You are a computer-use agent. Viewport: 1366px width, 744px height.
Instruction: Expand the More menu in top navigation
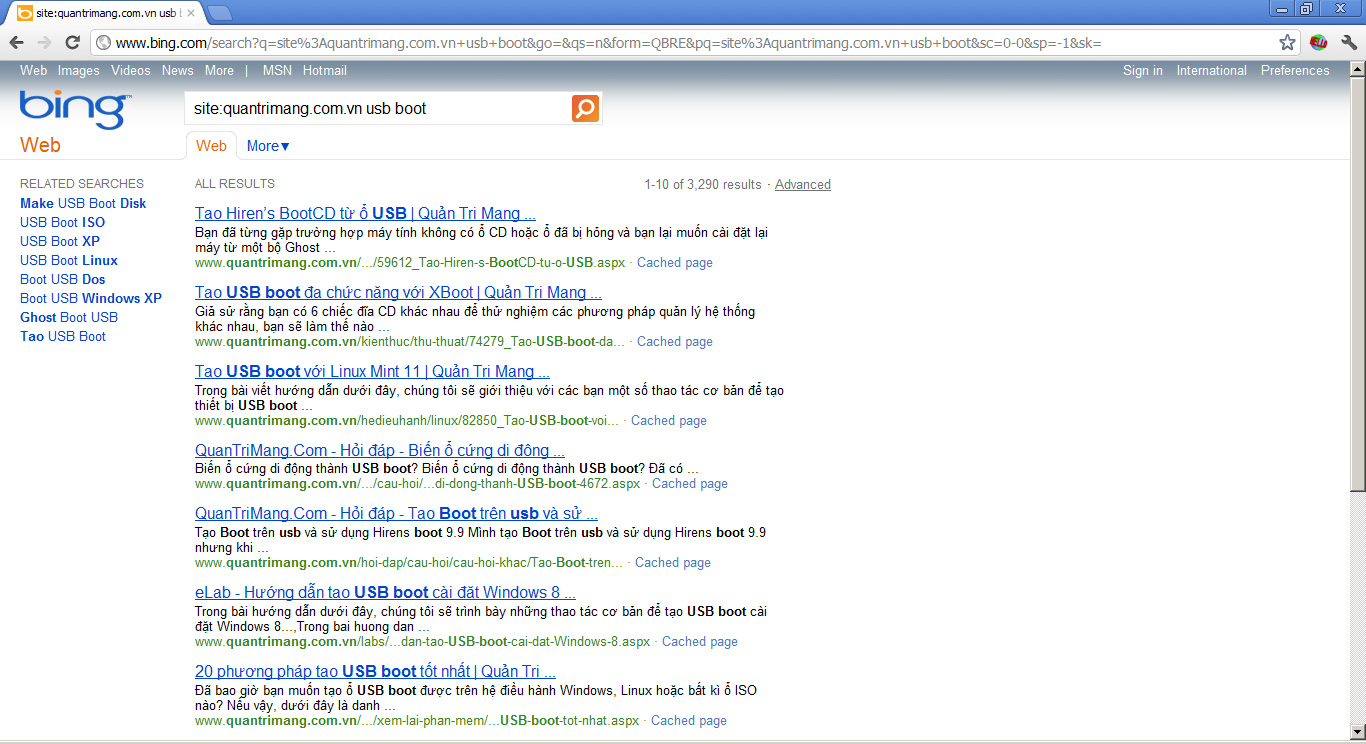point(219,70)
